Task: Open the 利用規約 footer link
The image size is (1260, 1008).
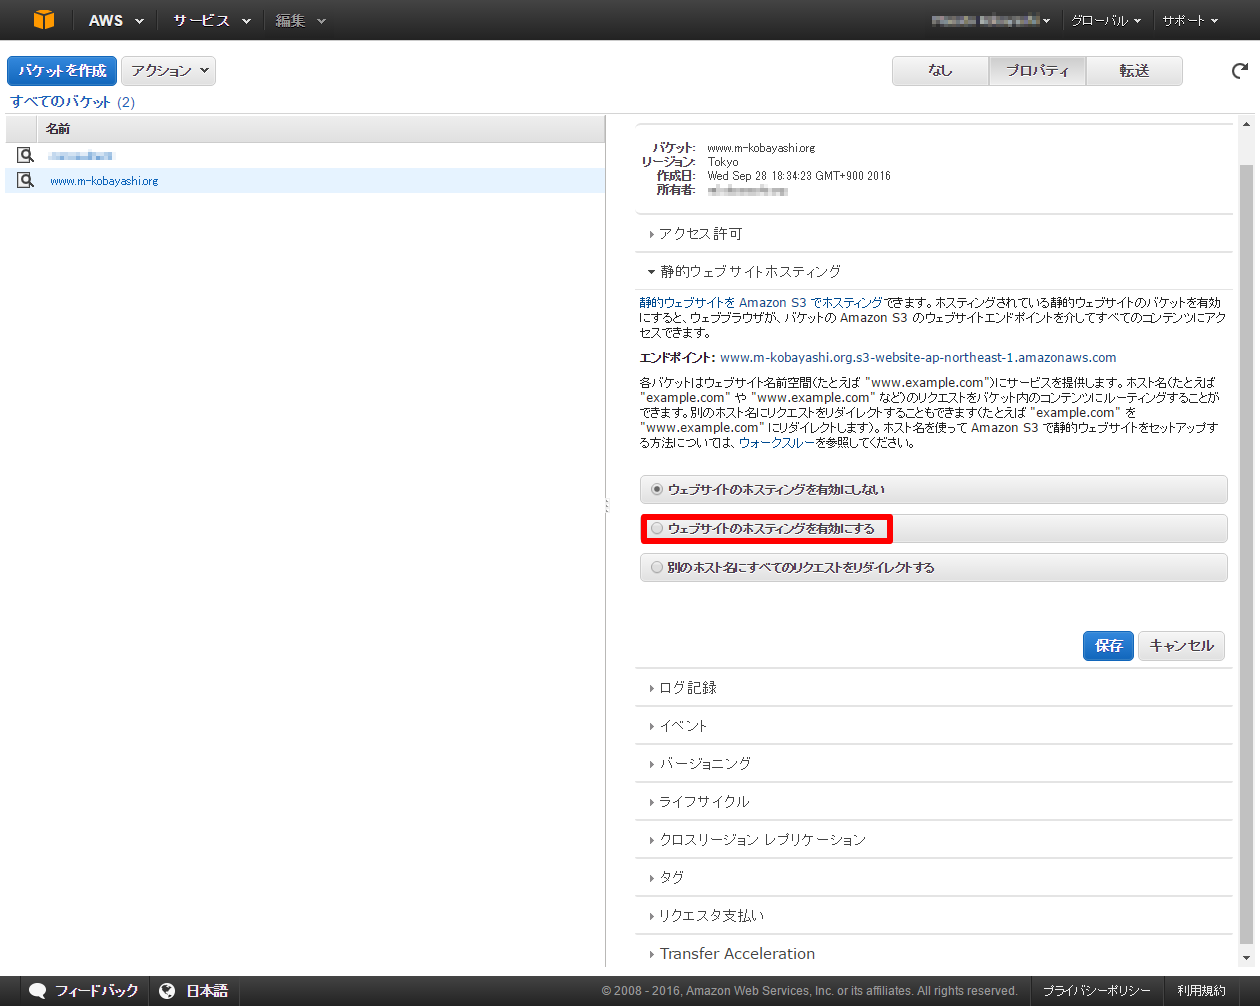Action: [x=1201, y=991]
